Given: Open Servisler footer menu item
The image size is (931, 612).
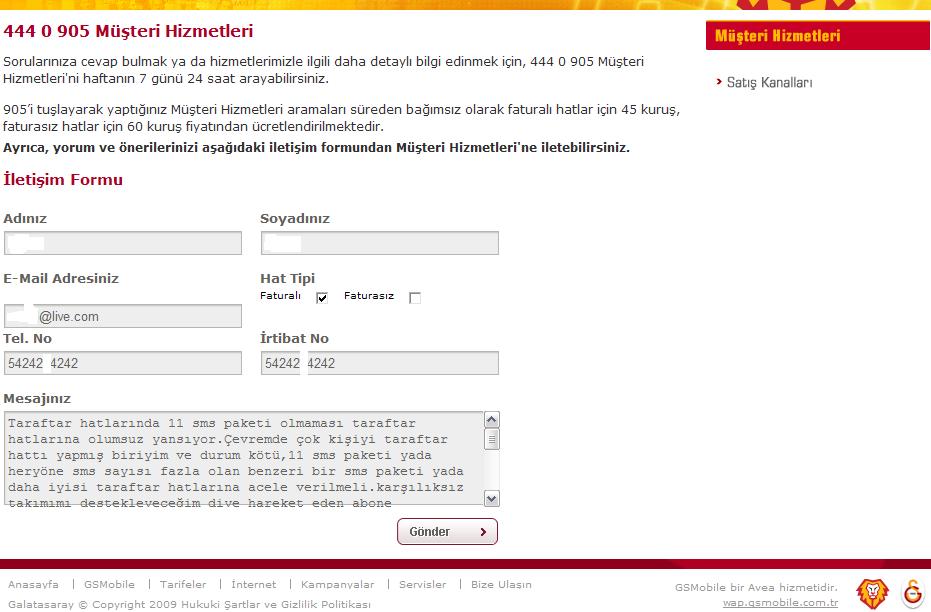Looking at the screenshot, I should 422,585.
